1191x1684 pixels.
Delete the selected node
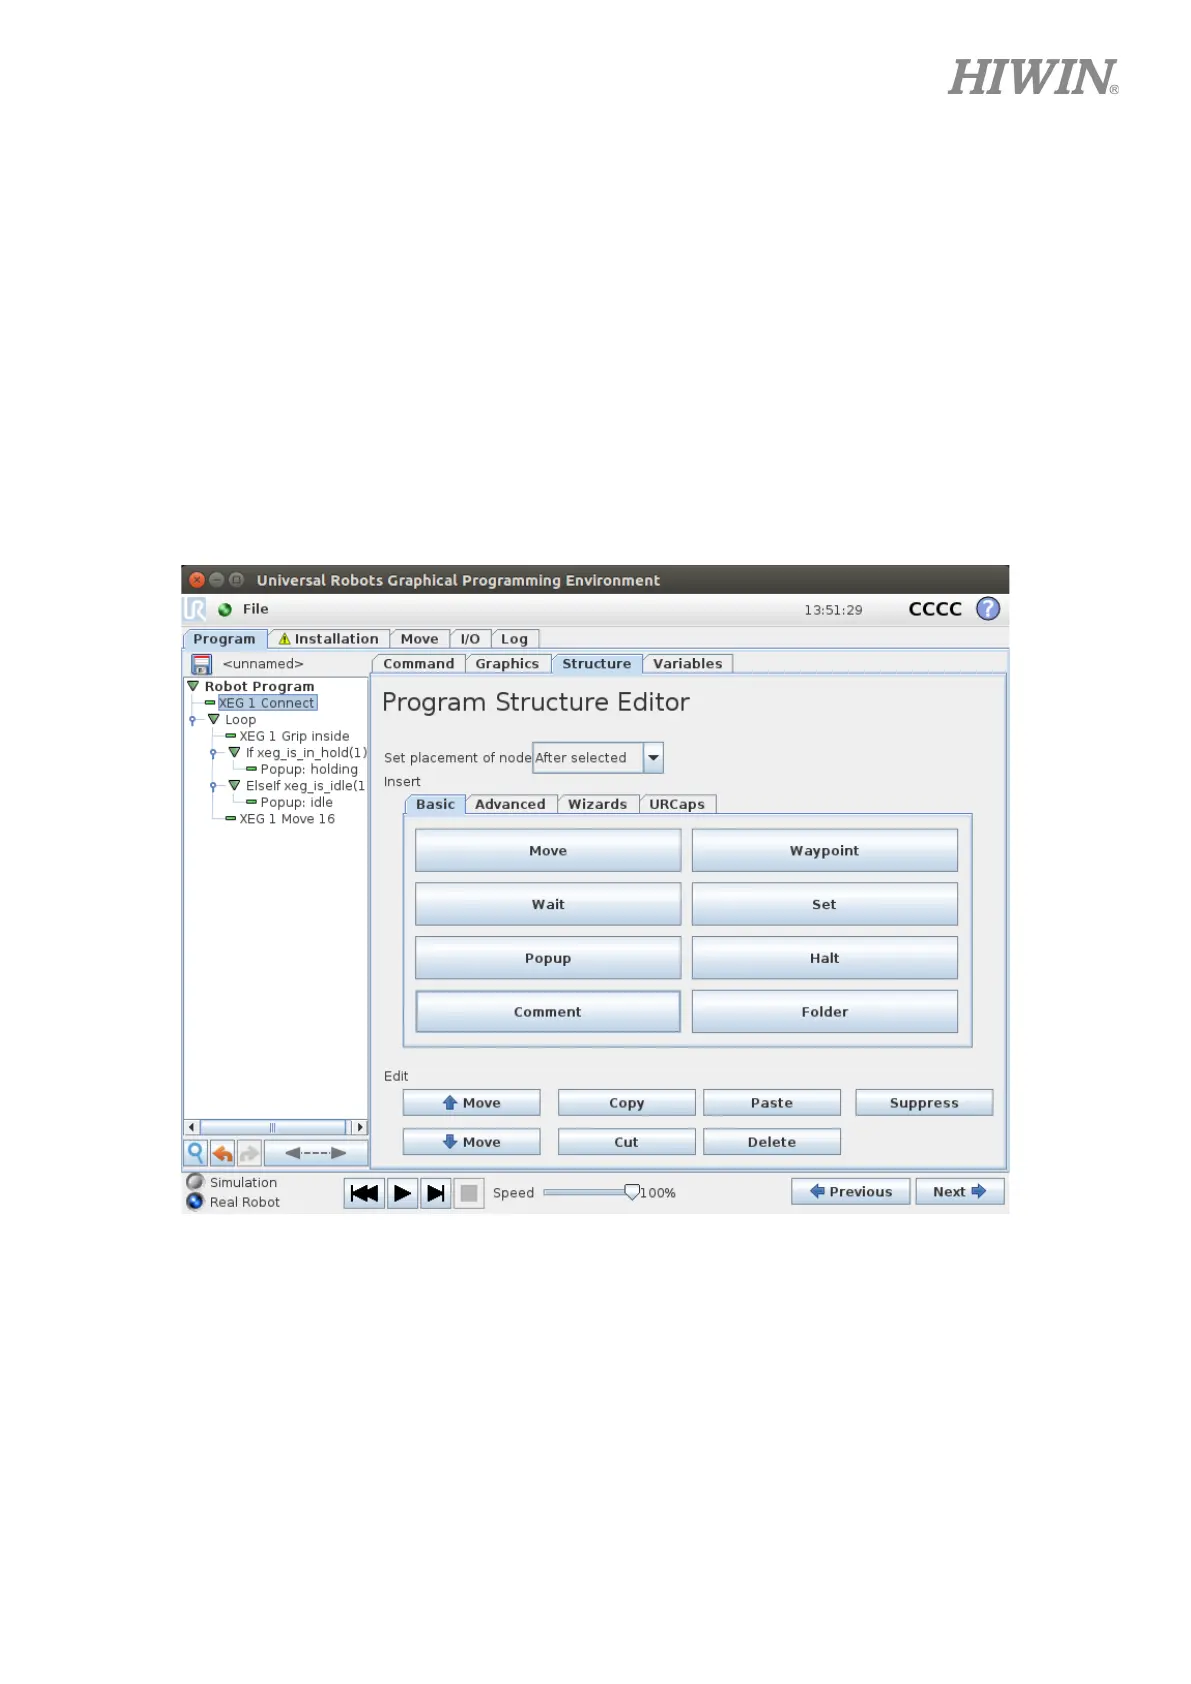point(772,1142)
